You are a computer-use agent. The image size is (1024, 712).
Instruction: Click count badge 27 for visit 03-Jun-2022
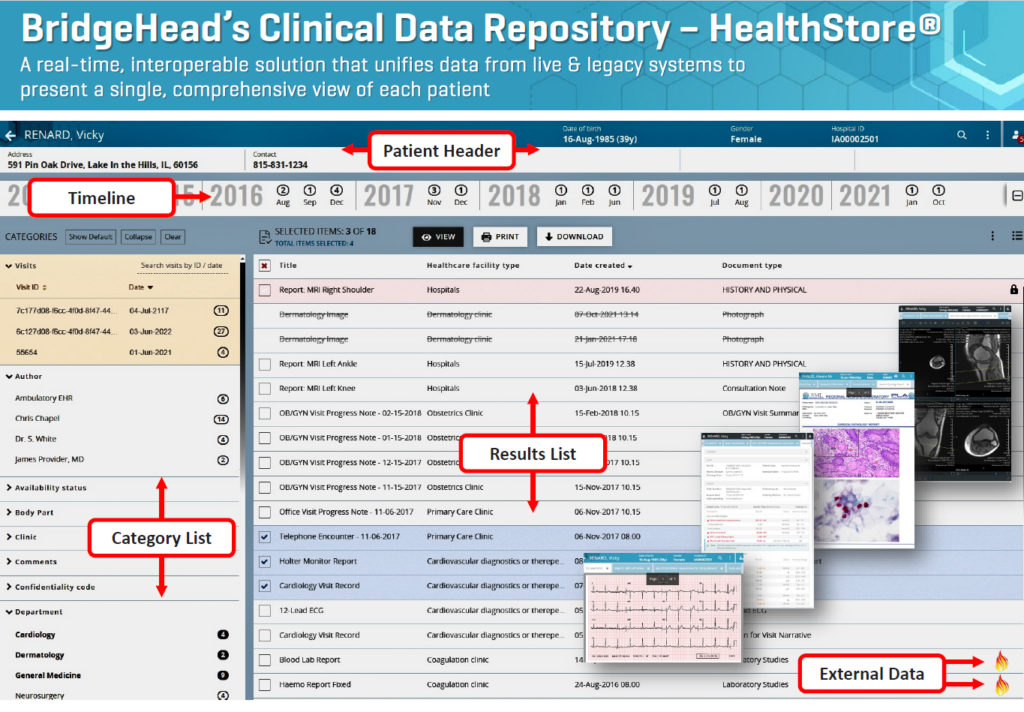click(x=221, y=332)
